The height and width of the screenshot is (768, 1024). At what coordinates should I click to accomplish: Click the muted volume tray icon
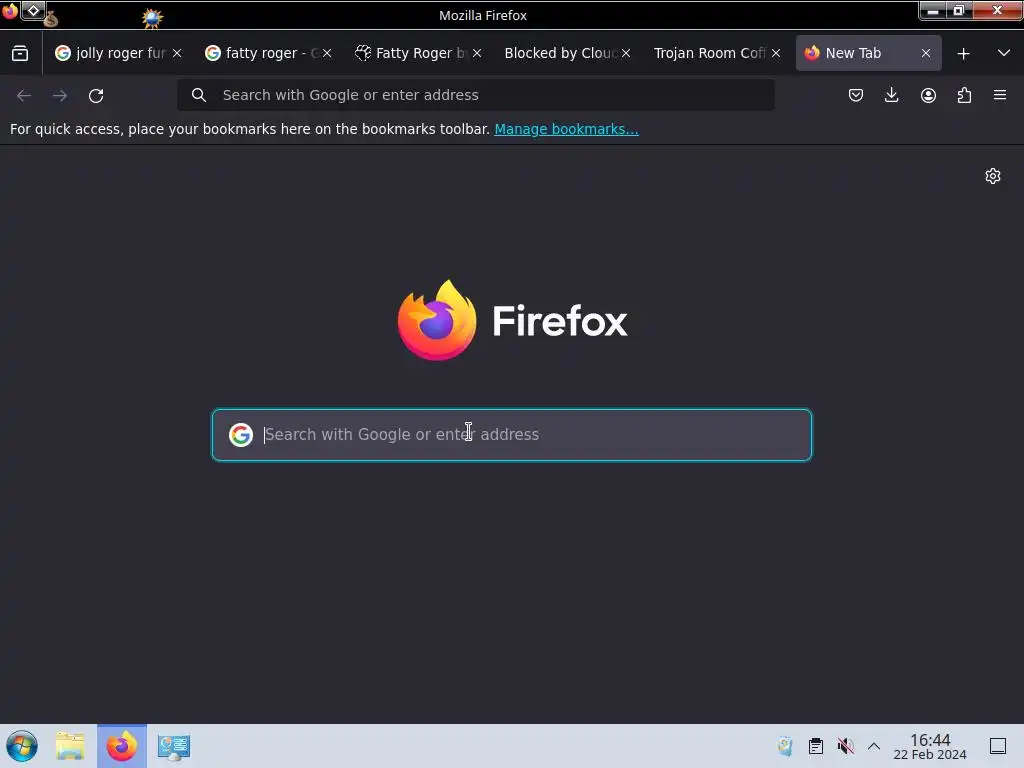click(846, 746)
